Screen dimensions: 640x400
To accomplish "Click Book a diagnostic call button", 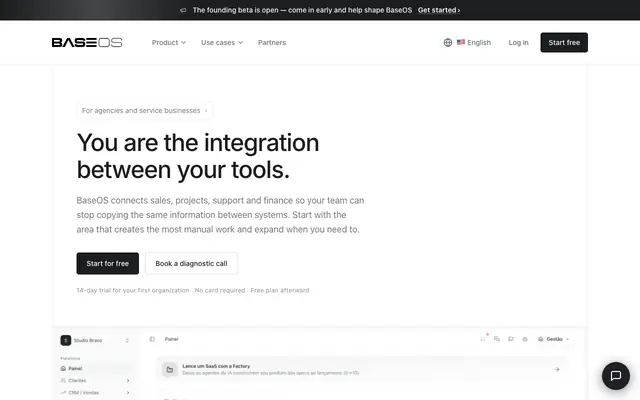I will click(x=191, y=263).
